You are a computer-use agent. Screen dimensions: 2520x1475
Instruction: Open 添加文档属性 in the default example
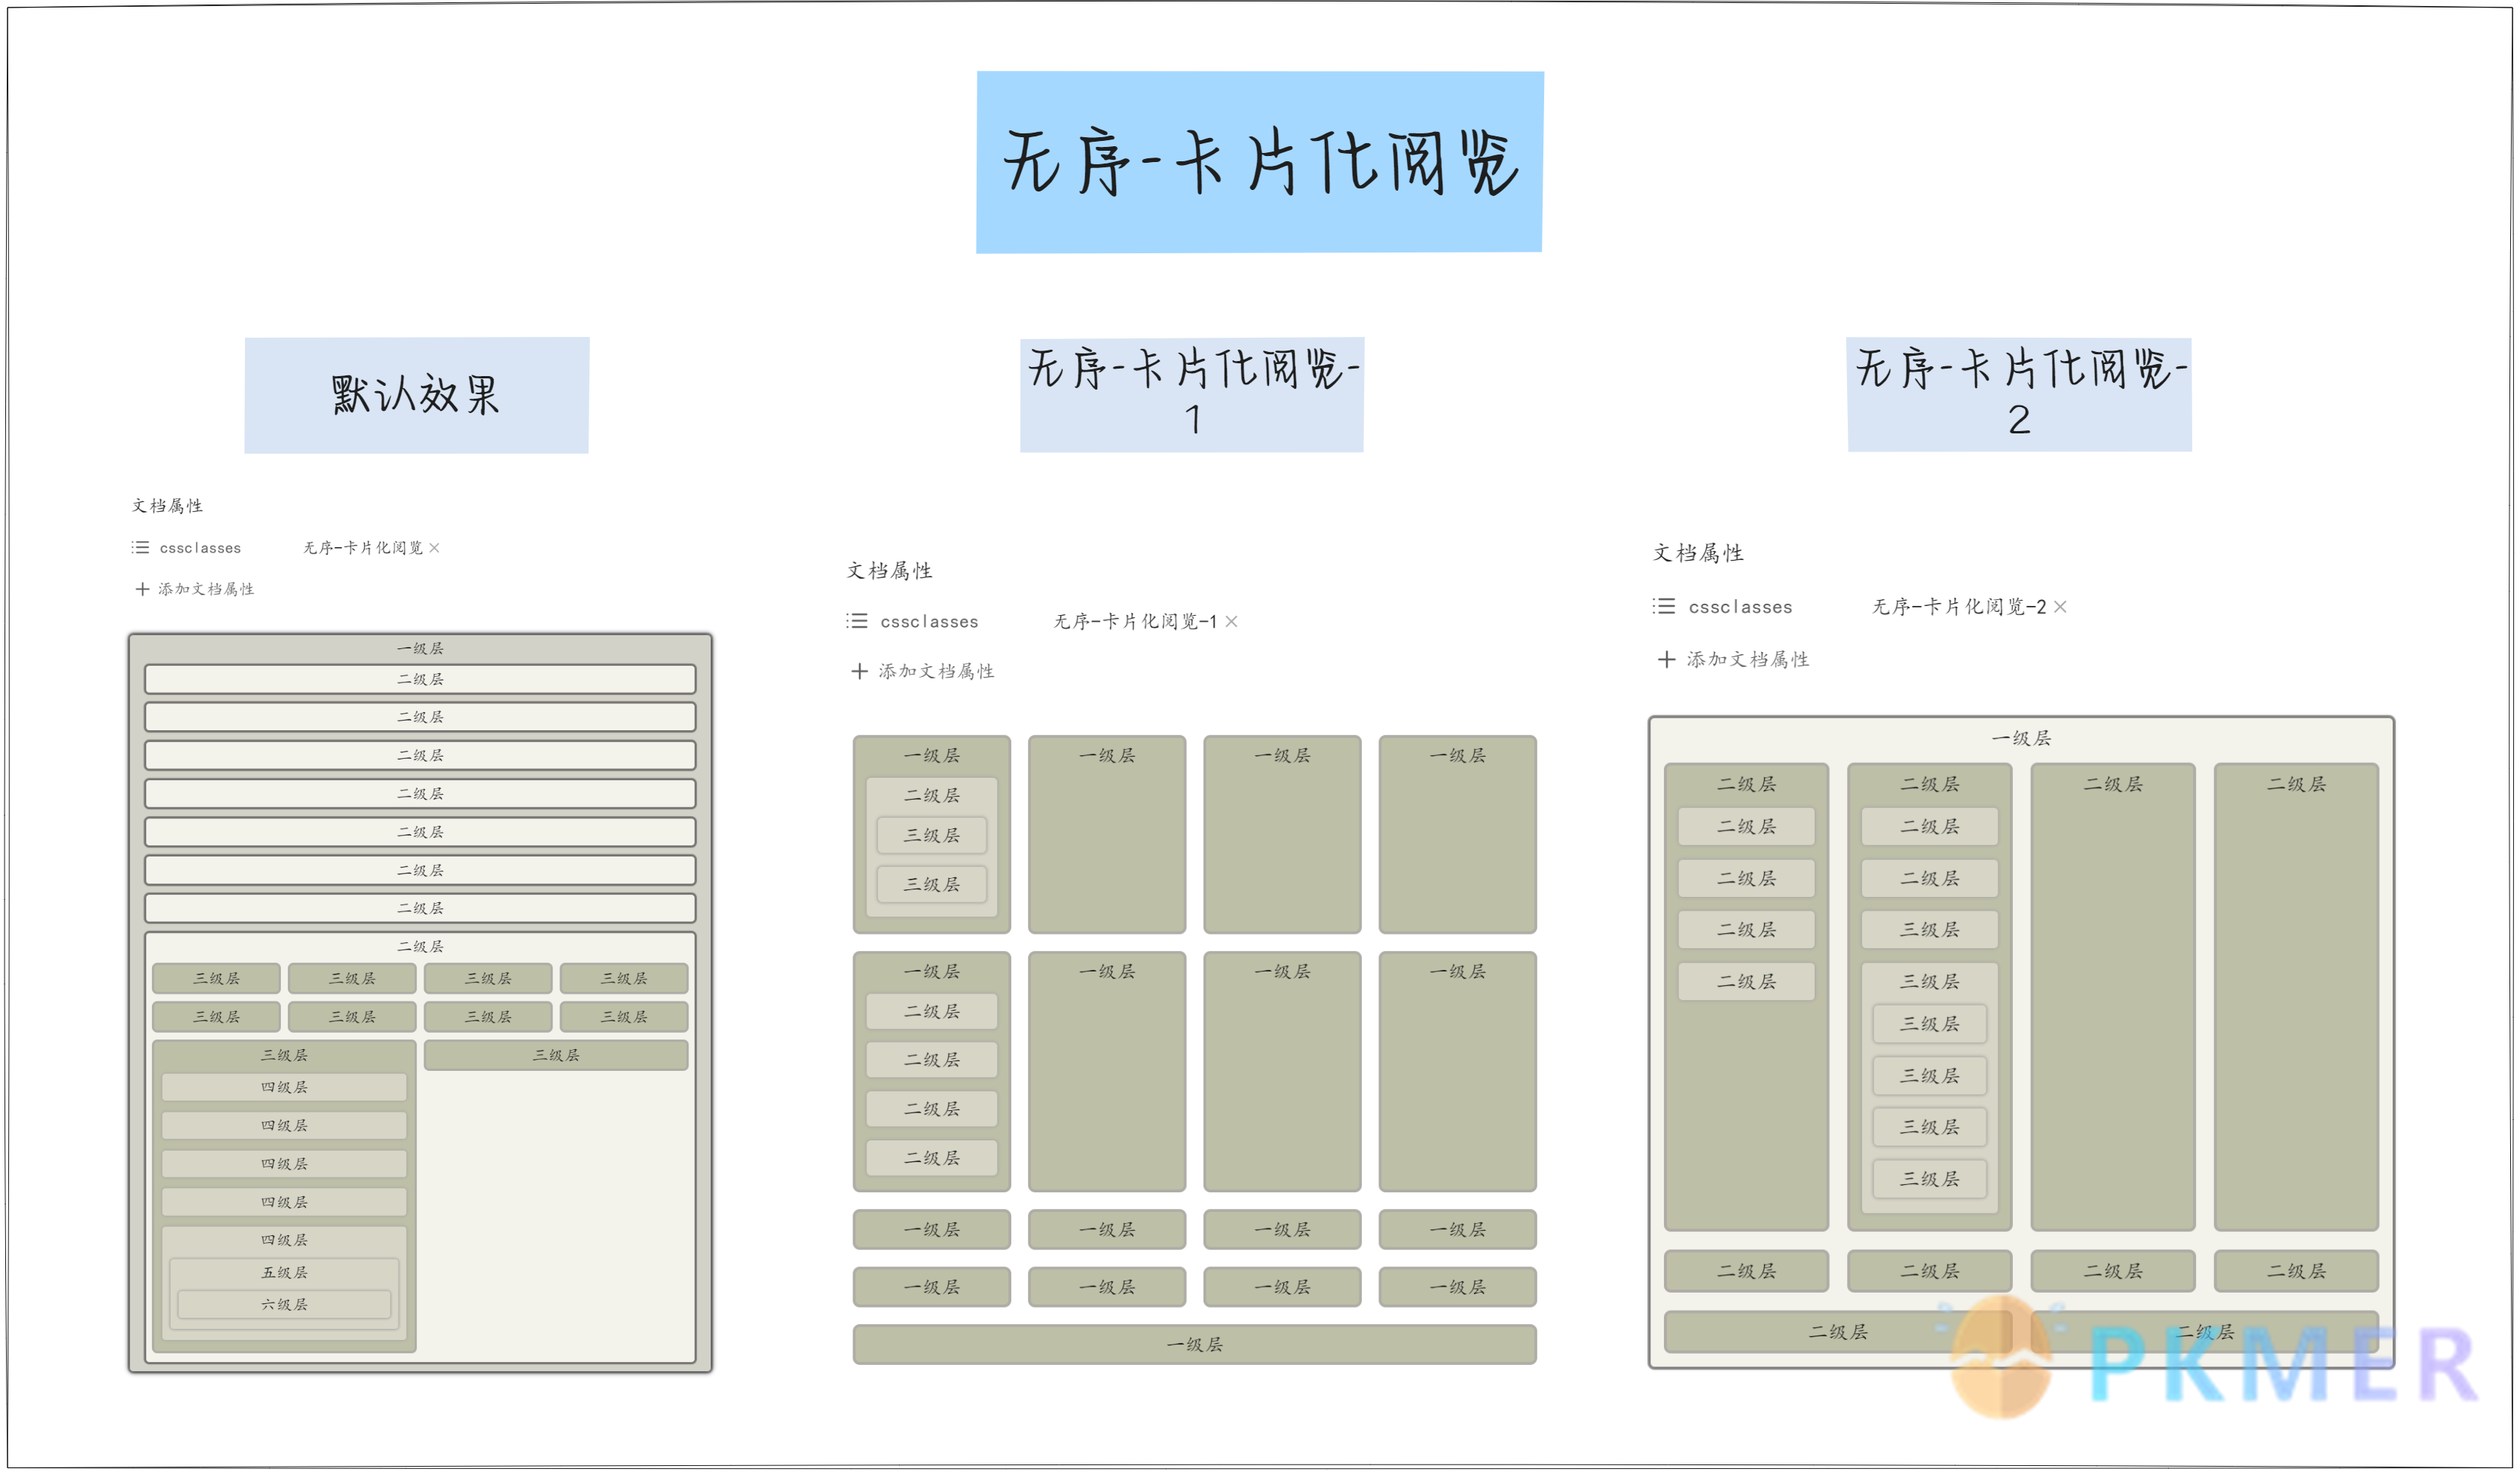[207, 589]
